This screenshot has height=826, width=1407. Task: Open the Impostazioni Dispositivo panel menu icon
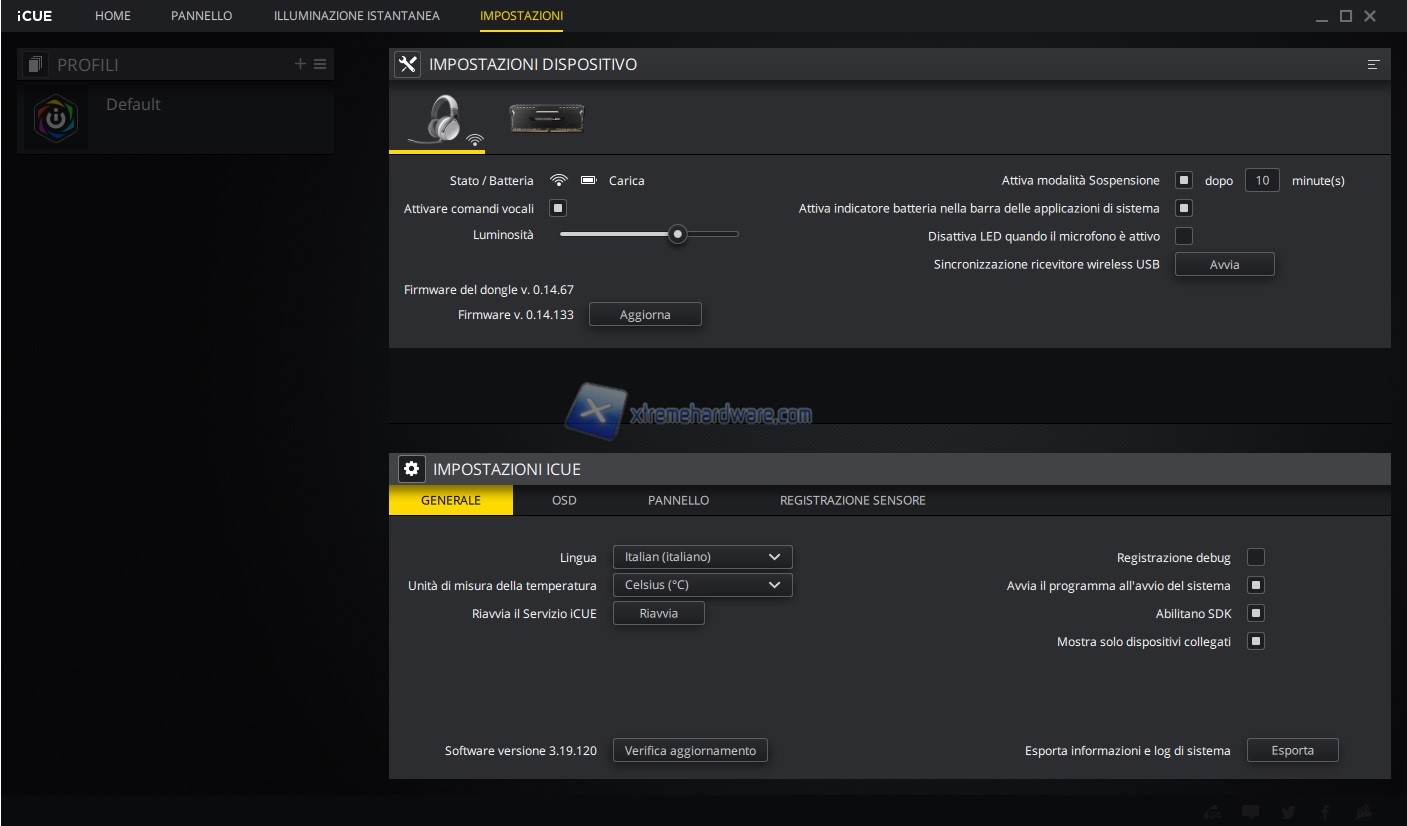1373,65
